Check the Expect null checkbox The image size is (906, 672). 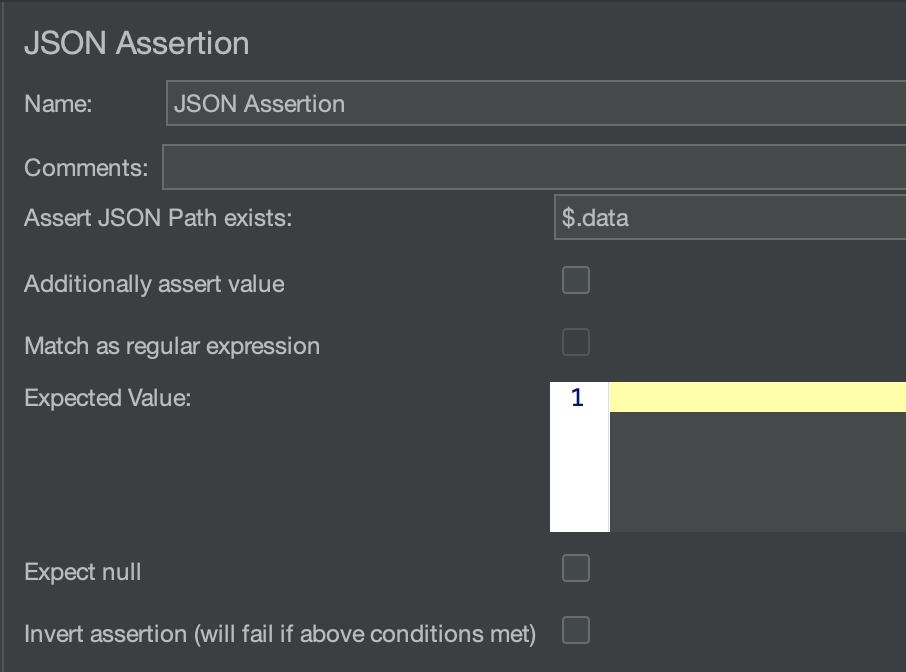tap(576, 569)
